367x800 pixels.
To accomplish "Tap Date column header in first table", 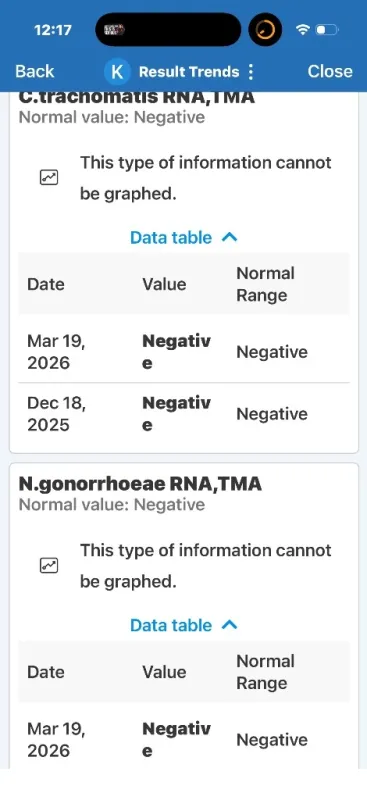I will [x=45, y=284].
